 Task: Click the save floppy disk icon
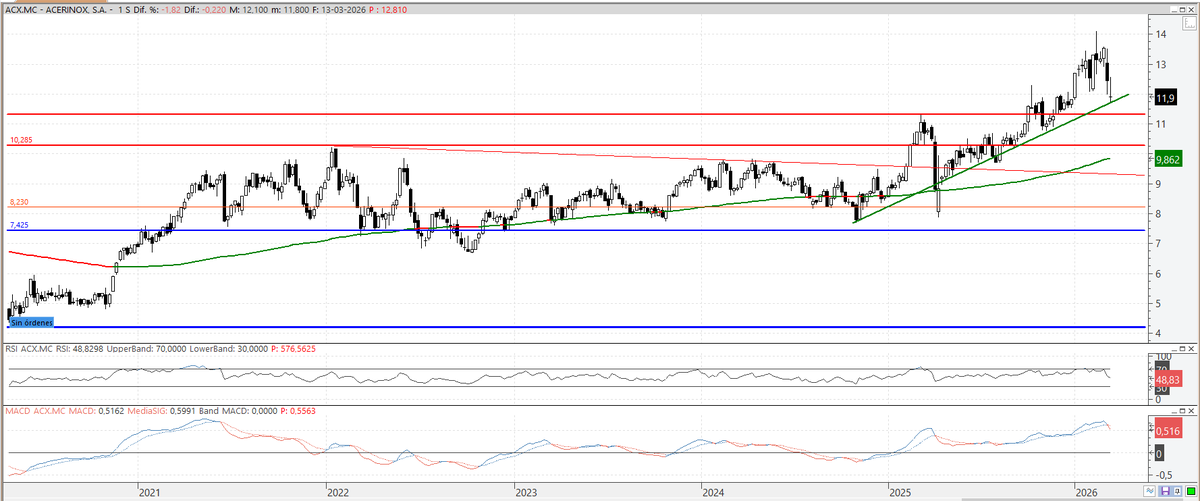(x=1166, y=491)
